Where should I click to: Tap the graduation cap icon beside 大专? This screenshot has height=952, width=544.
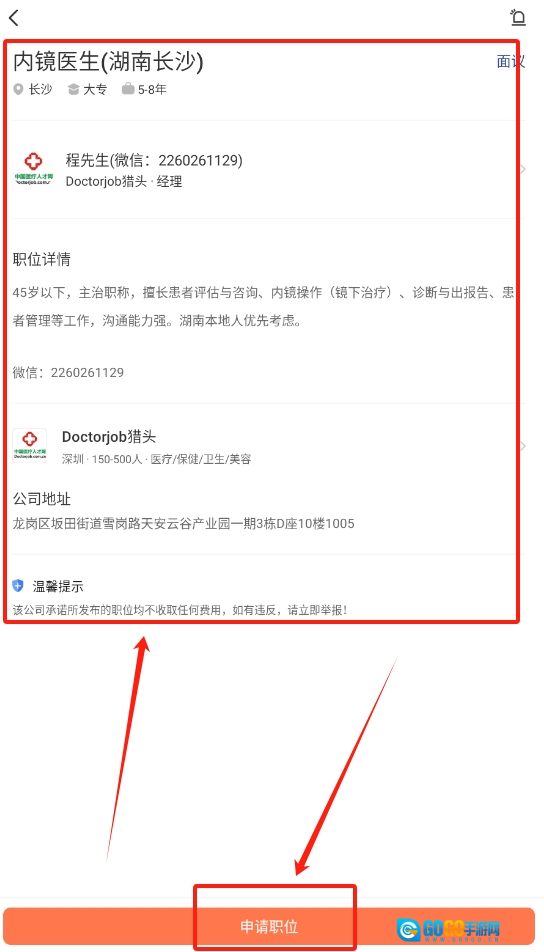73,90
